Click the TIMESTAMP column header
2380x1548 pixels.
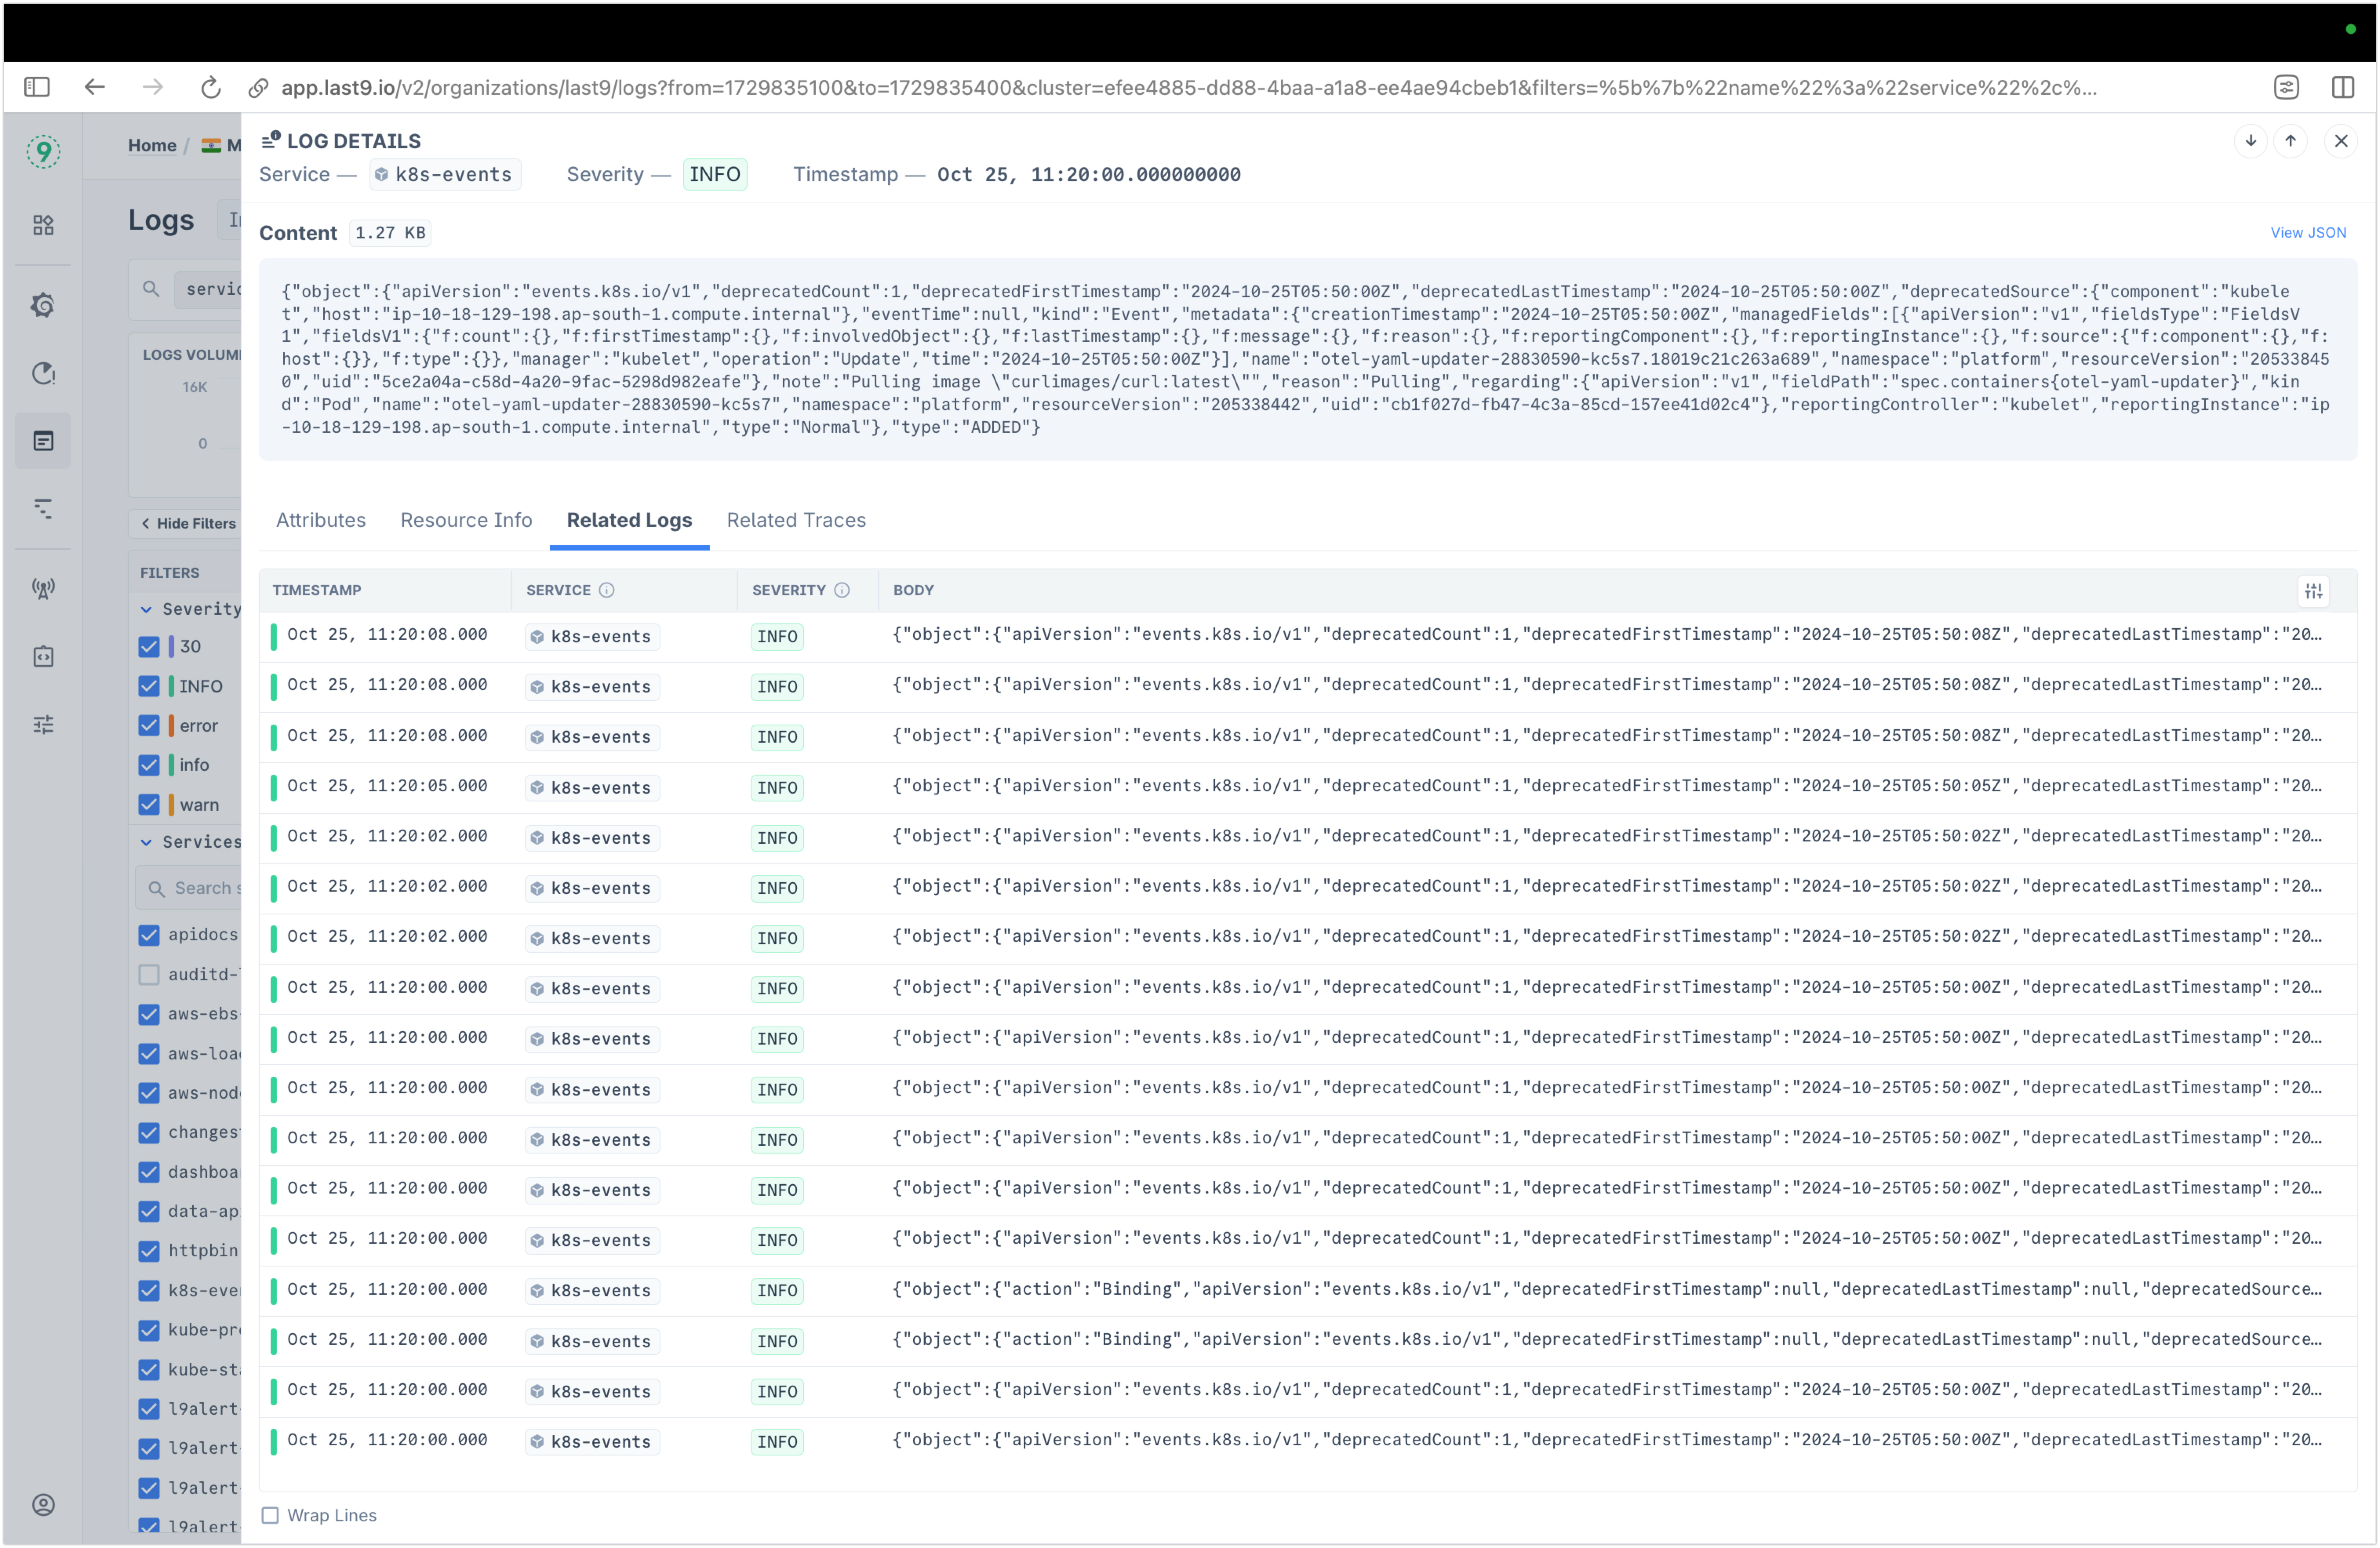coord(317,590)
